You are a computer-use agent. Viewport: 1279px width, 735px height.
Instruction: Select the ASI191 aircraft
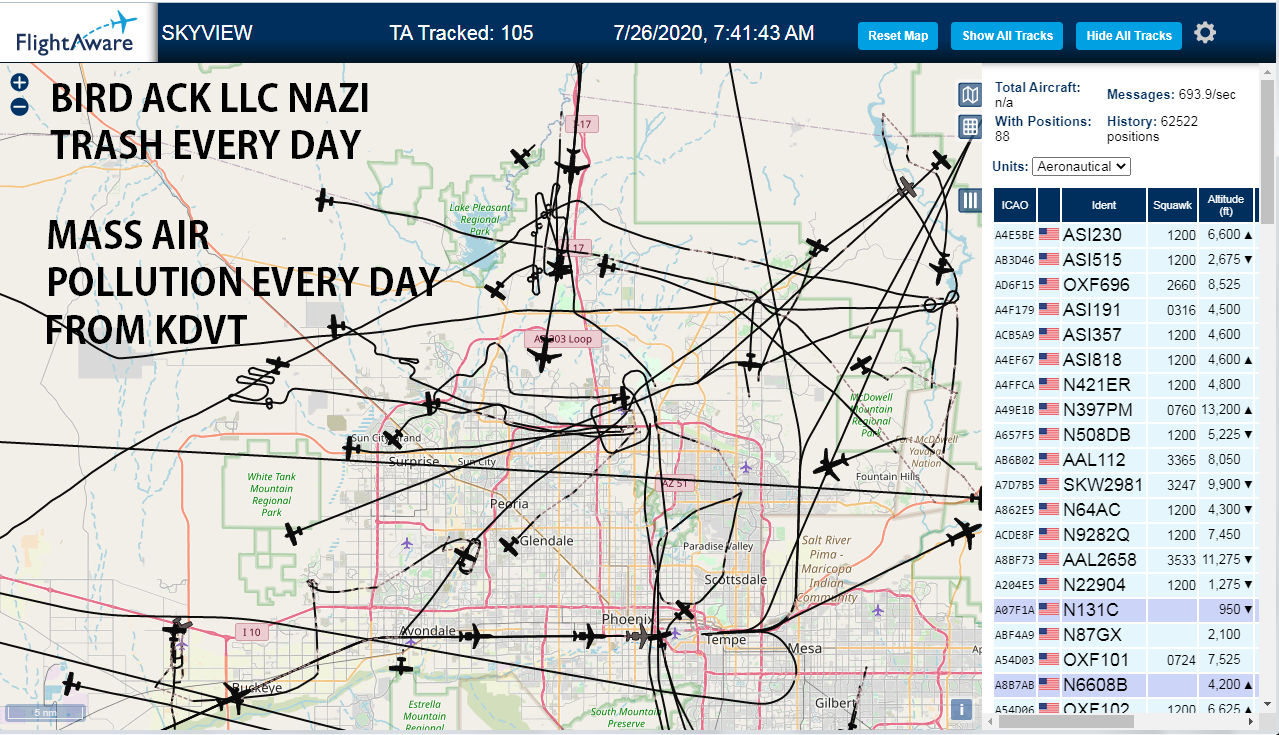click(1124, 310)
